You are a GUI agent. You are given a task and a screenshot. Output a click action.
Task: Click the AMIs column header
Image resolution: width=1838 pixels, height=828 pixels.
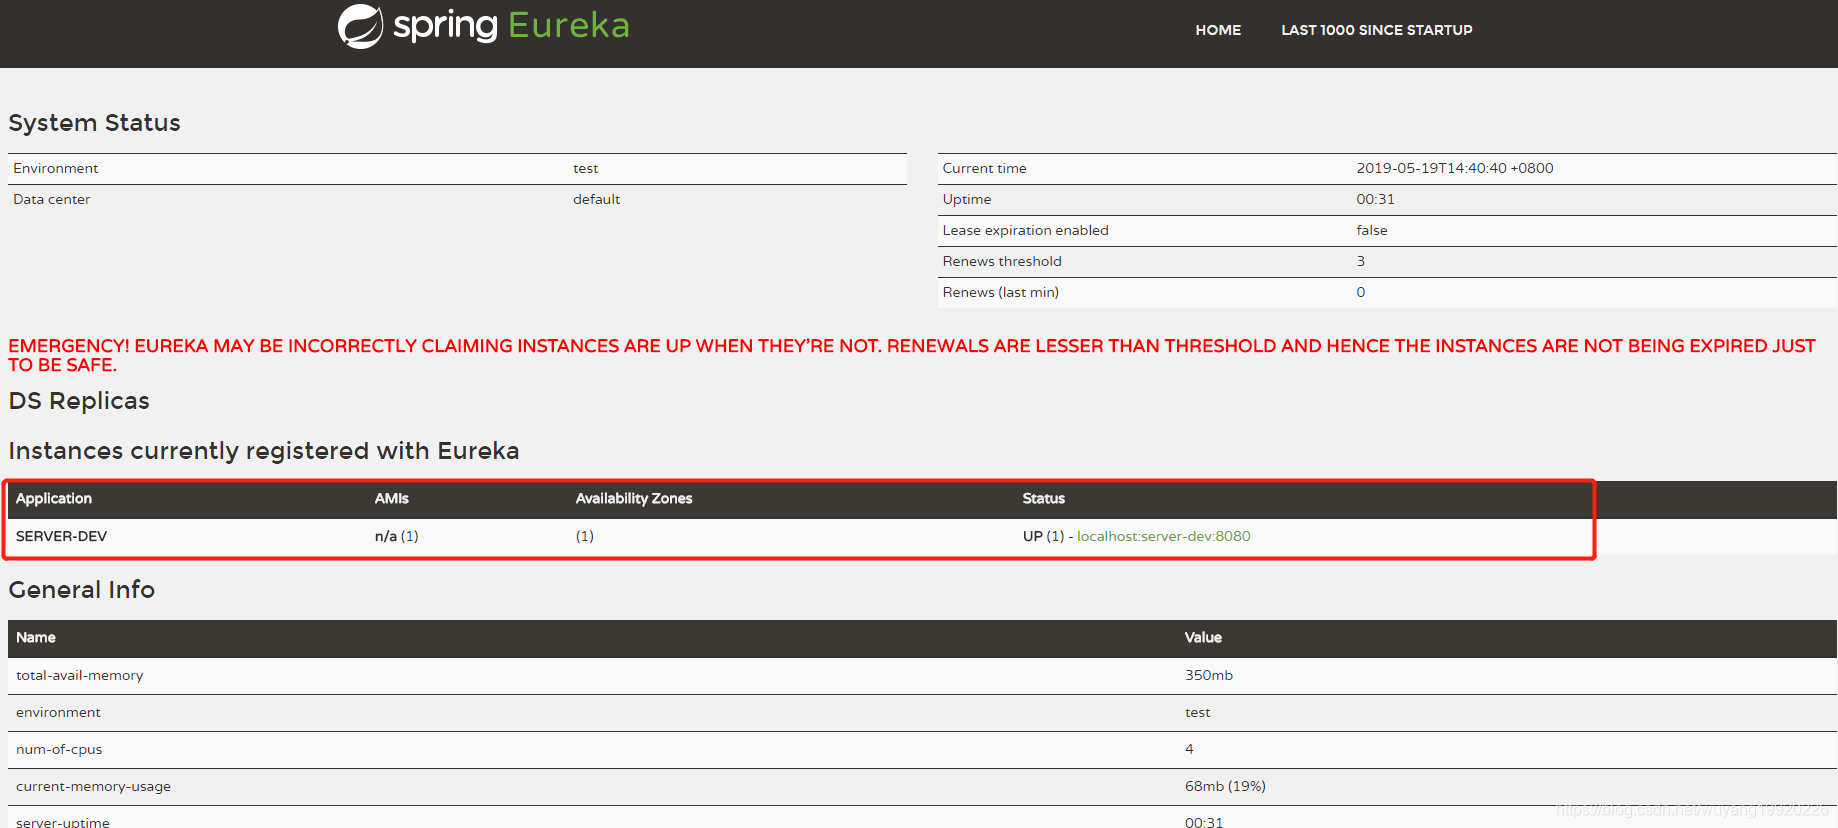pos(392,498)
